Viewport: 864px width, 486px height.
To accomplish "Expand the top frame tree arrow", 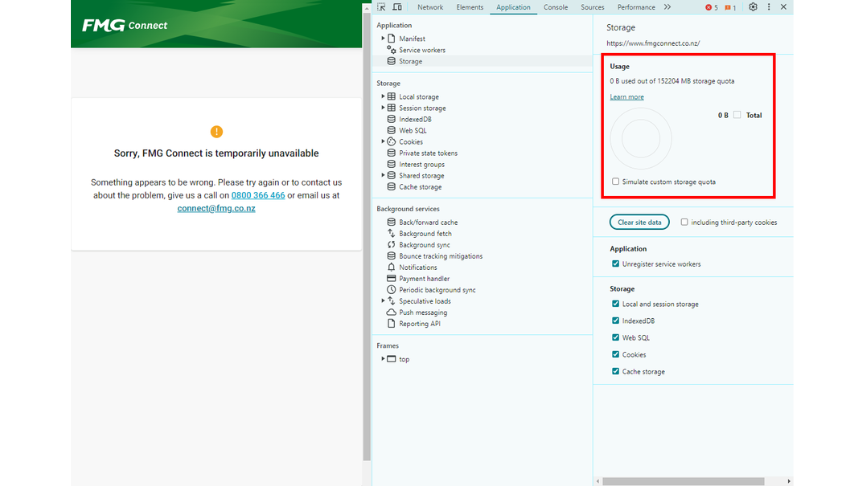I will pos(383,359).
